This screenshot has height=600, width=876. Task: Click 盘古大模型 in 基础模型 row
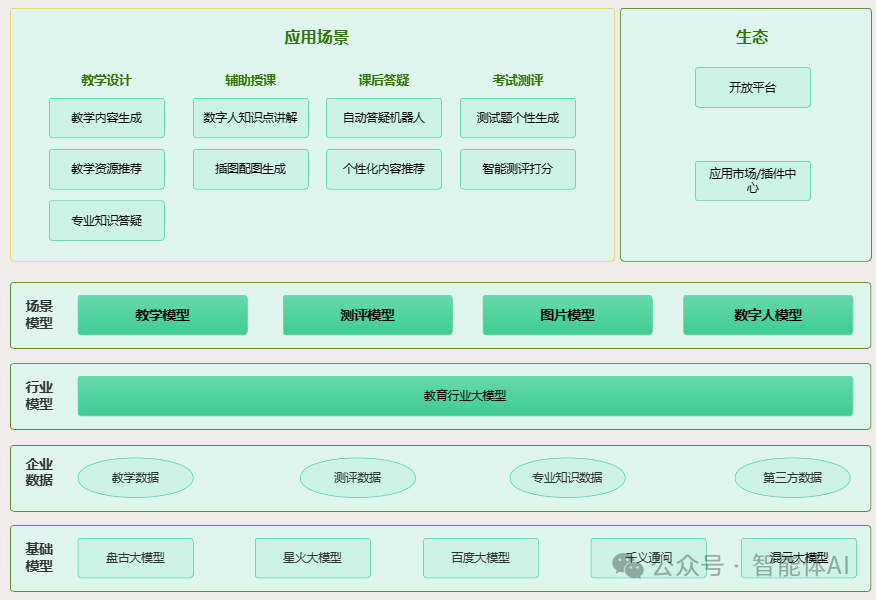[135, 558]
